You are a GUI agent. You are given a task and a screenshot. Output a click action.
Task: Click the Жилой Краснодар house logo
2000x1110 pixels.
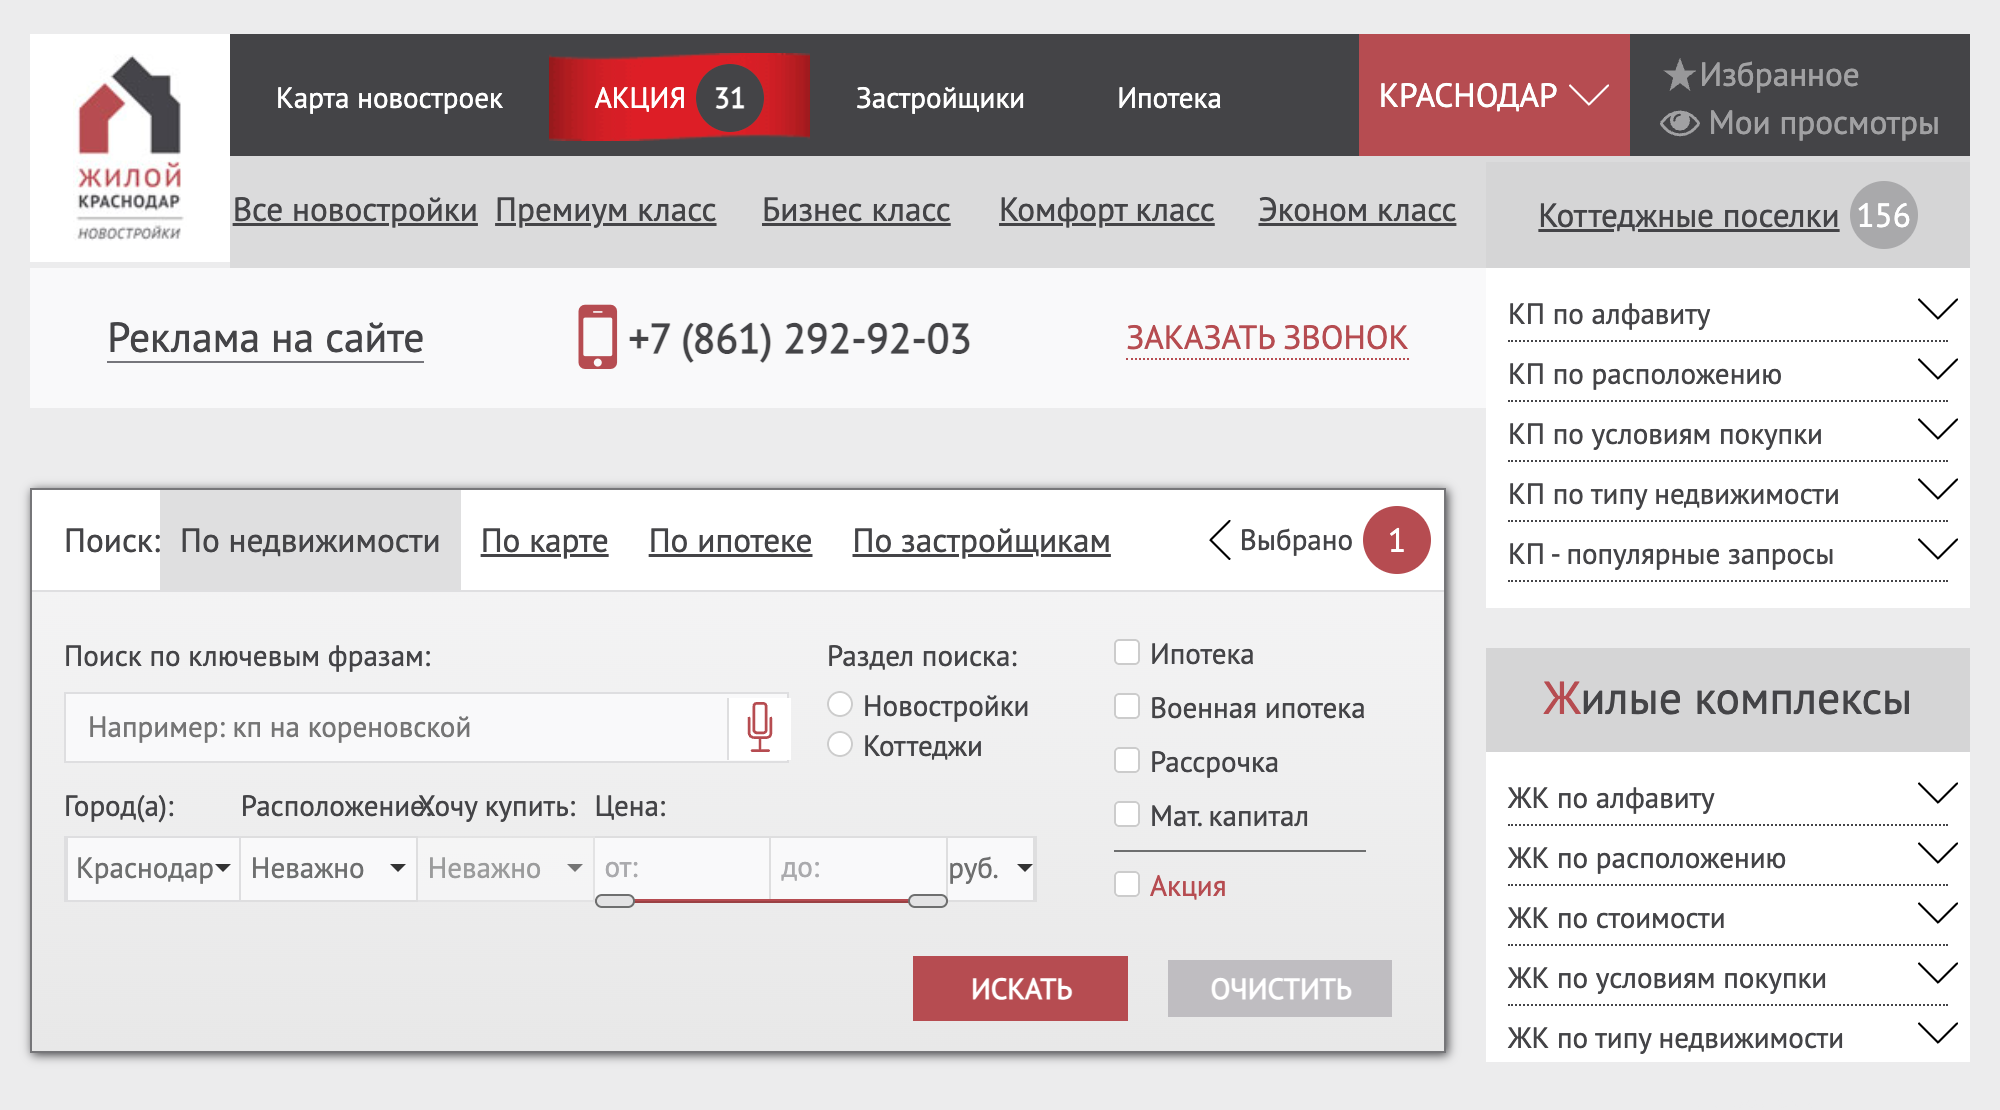(130, 148)
